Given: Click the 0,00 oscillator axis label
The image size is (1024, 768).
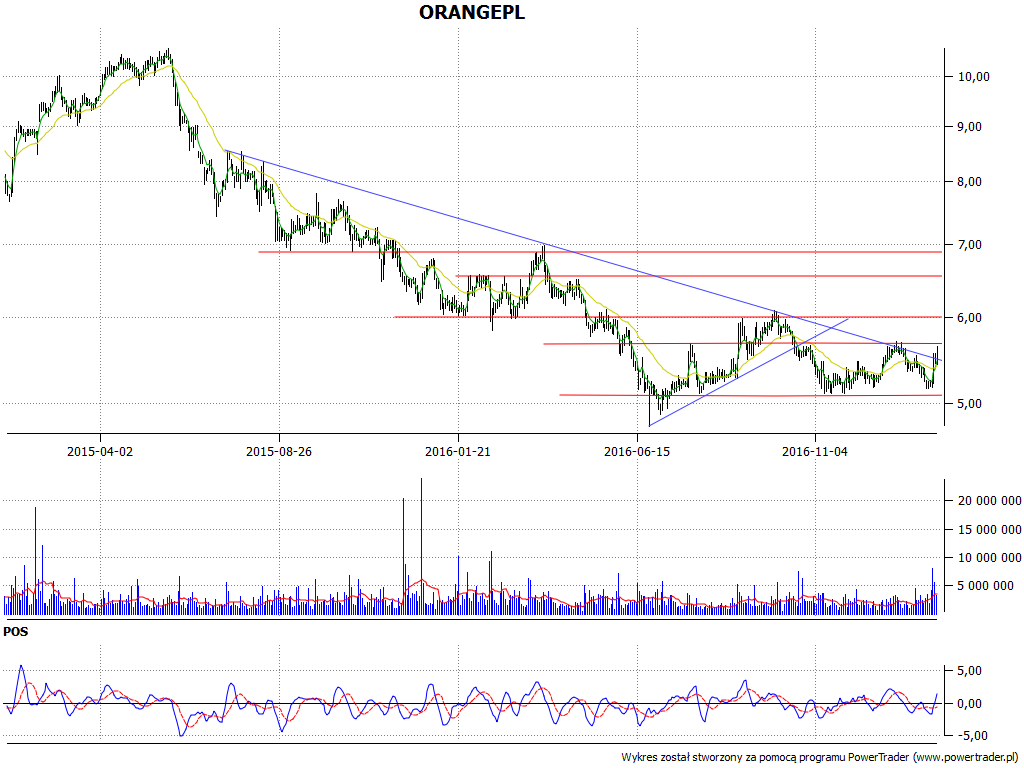Looking at the screenshot, I should point(970,703).
